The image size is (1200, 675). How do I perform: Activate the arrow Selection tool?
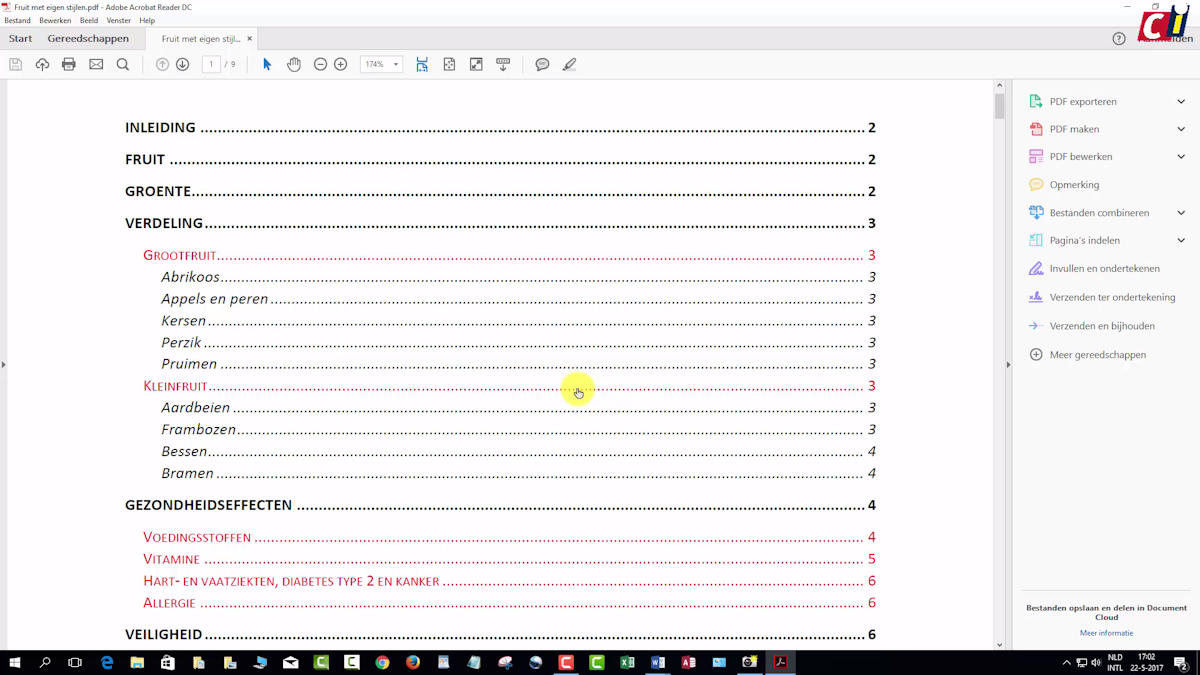coord(267,64)
